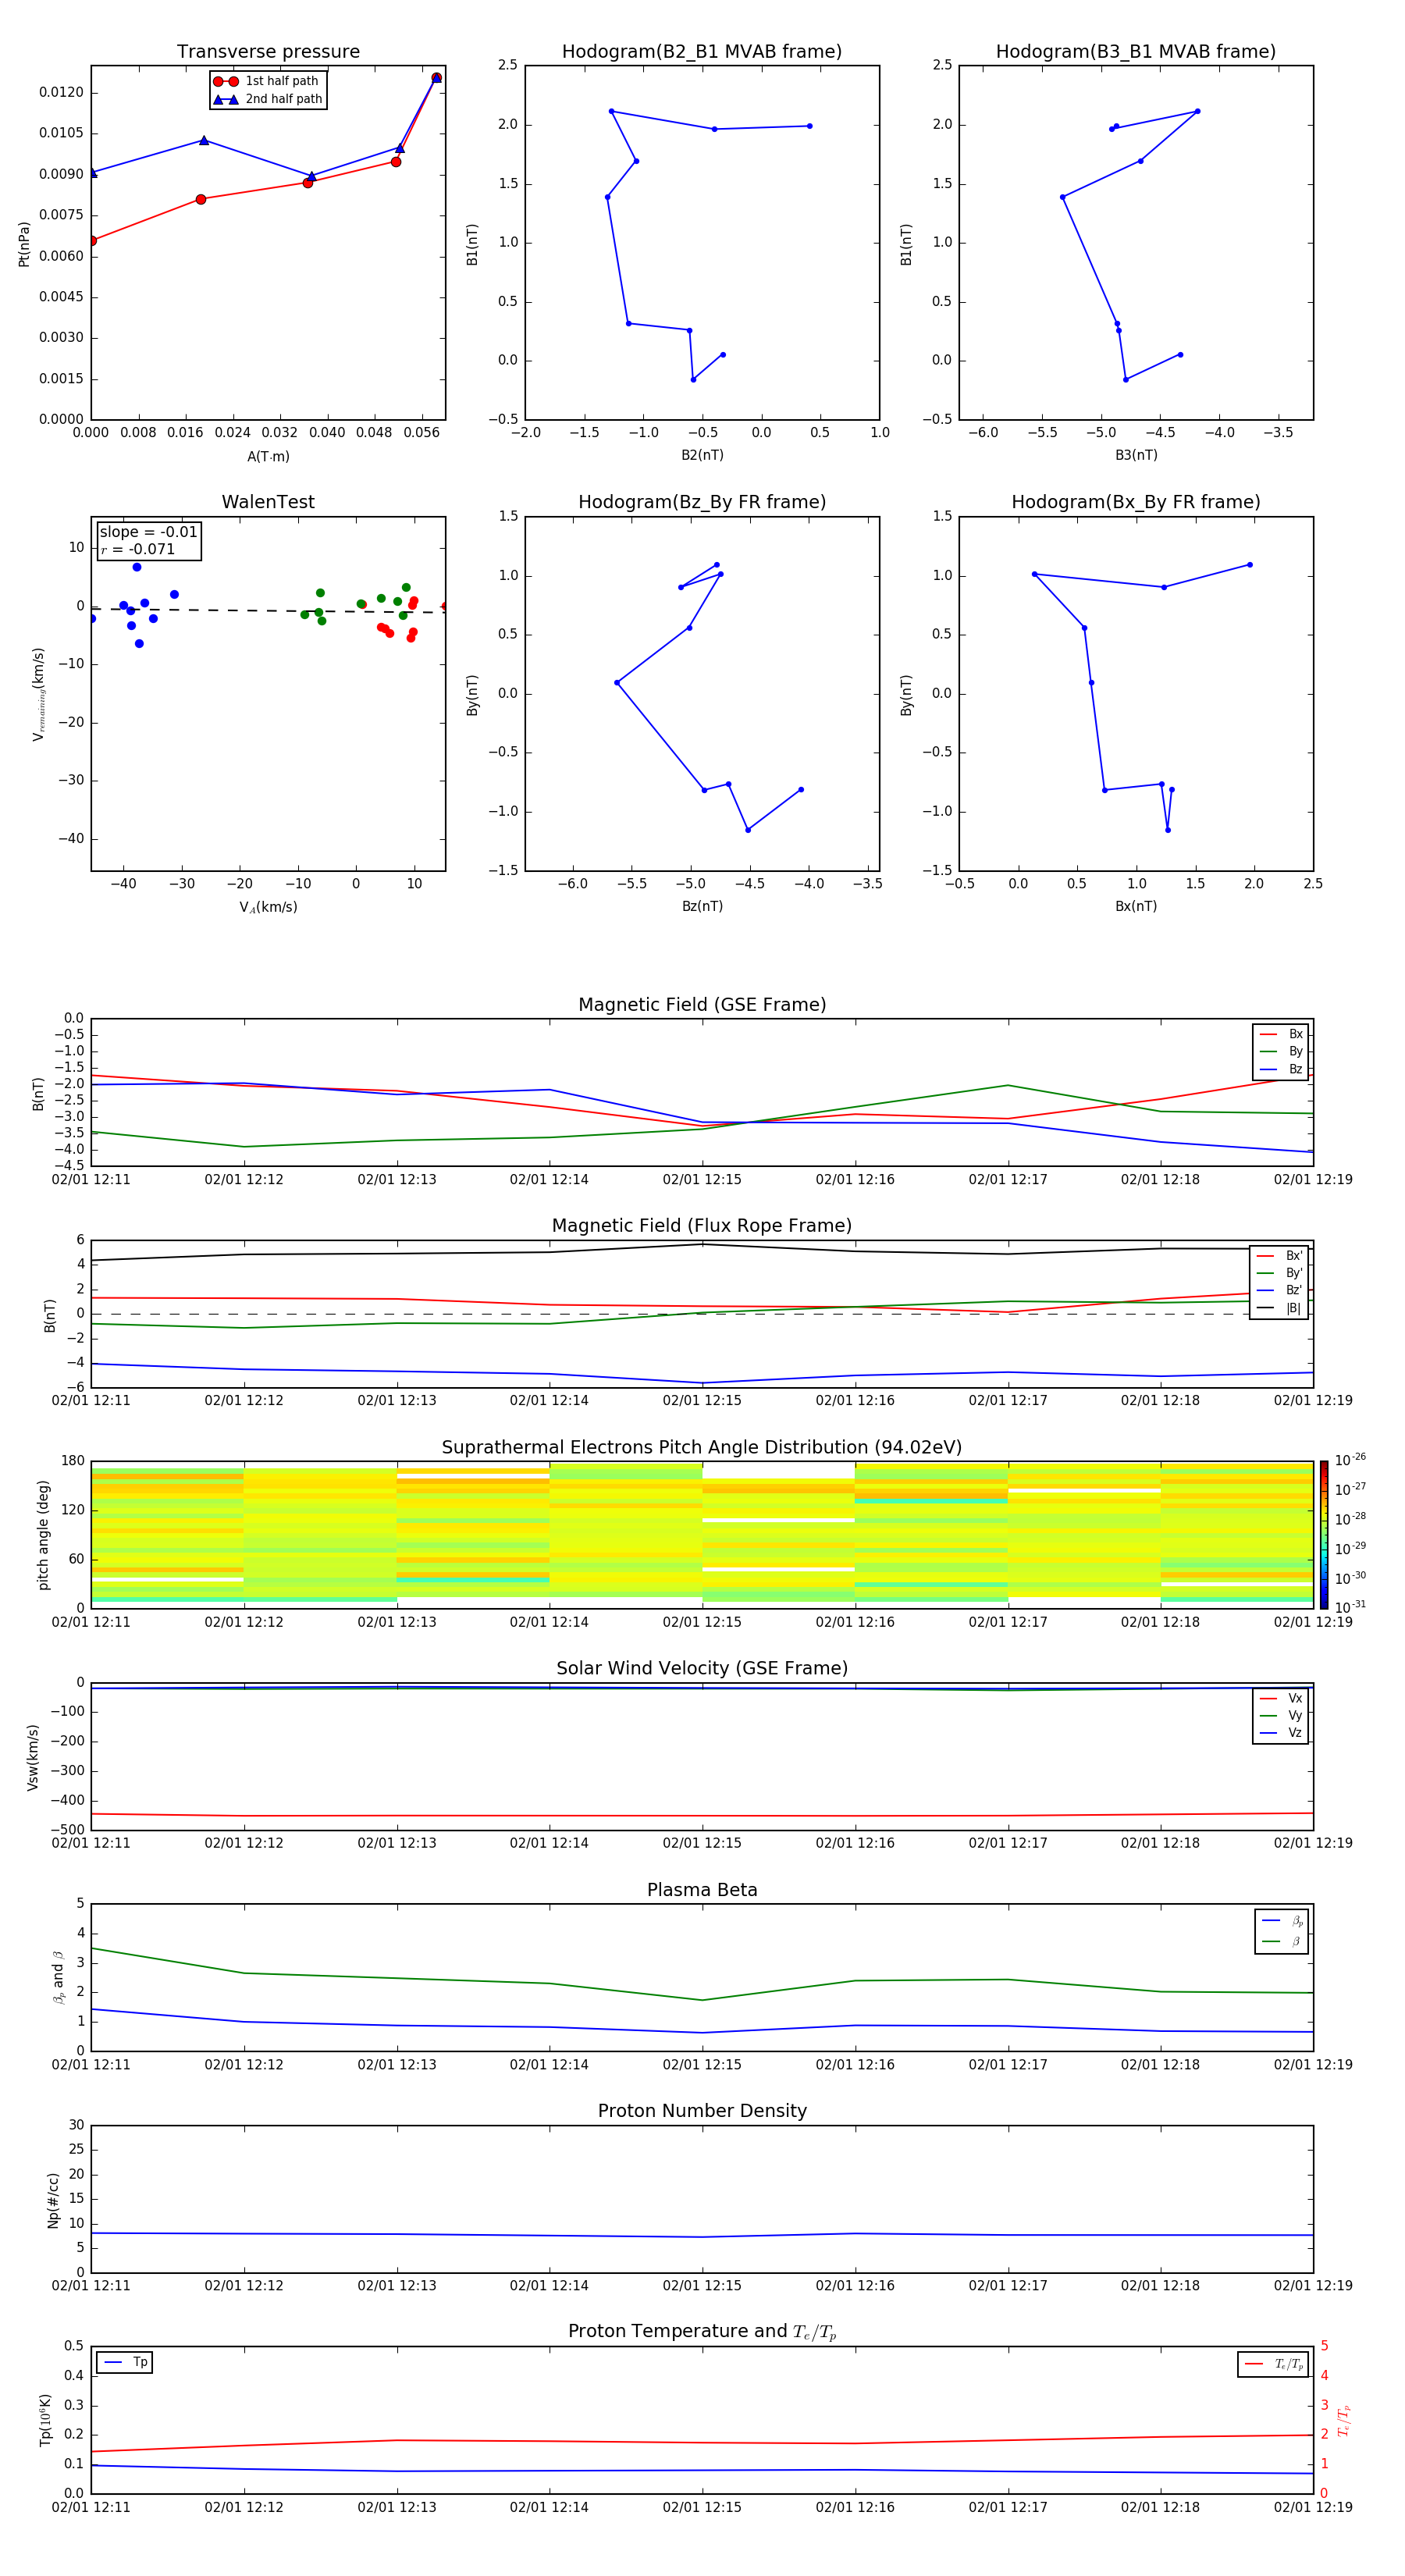
Task: Select the 'Vy' legend entry
Action: 1281,1715
